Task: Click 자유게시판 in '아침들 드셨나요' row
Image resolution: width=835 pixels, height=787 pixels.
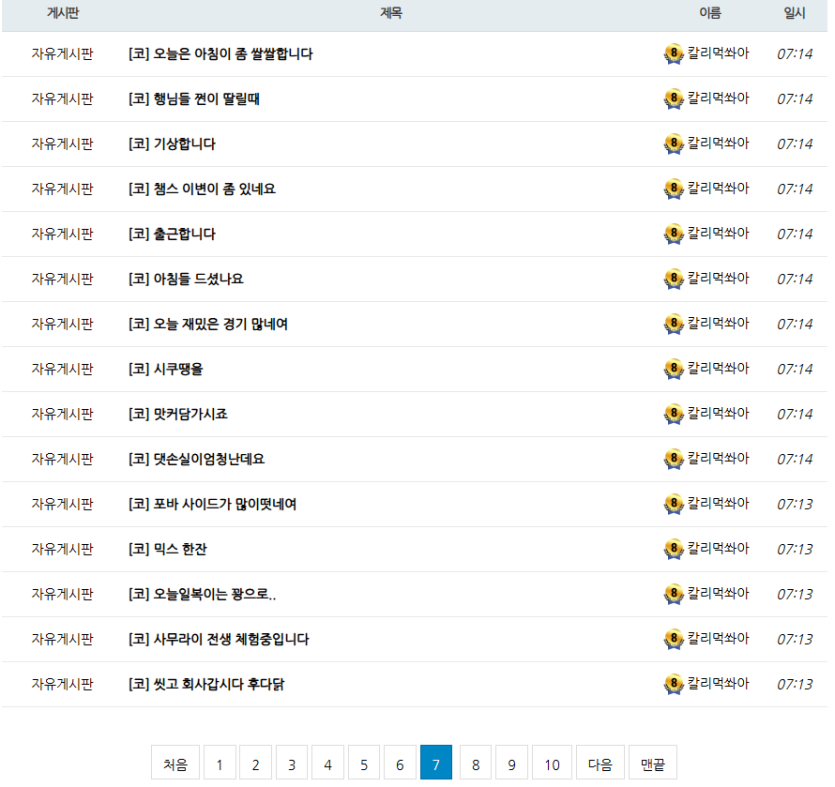Action: (62, 279)
